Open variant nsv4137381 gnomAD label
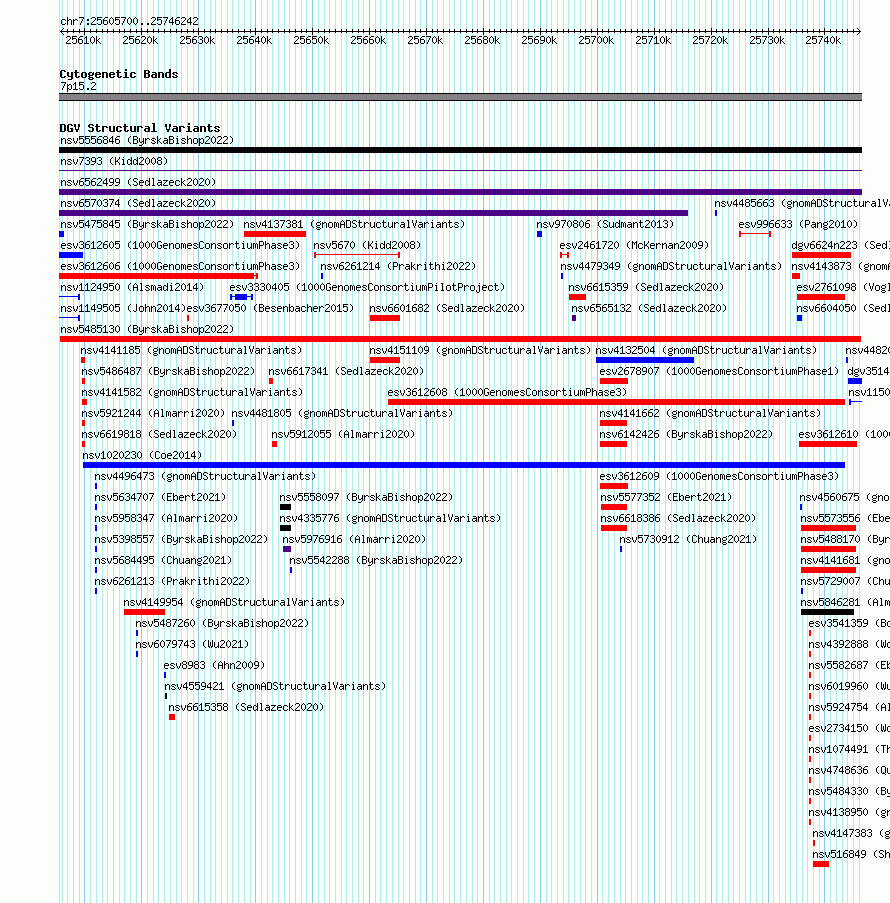 tap(354, 225)
